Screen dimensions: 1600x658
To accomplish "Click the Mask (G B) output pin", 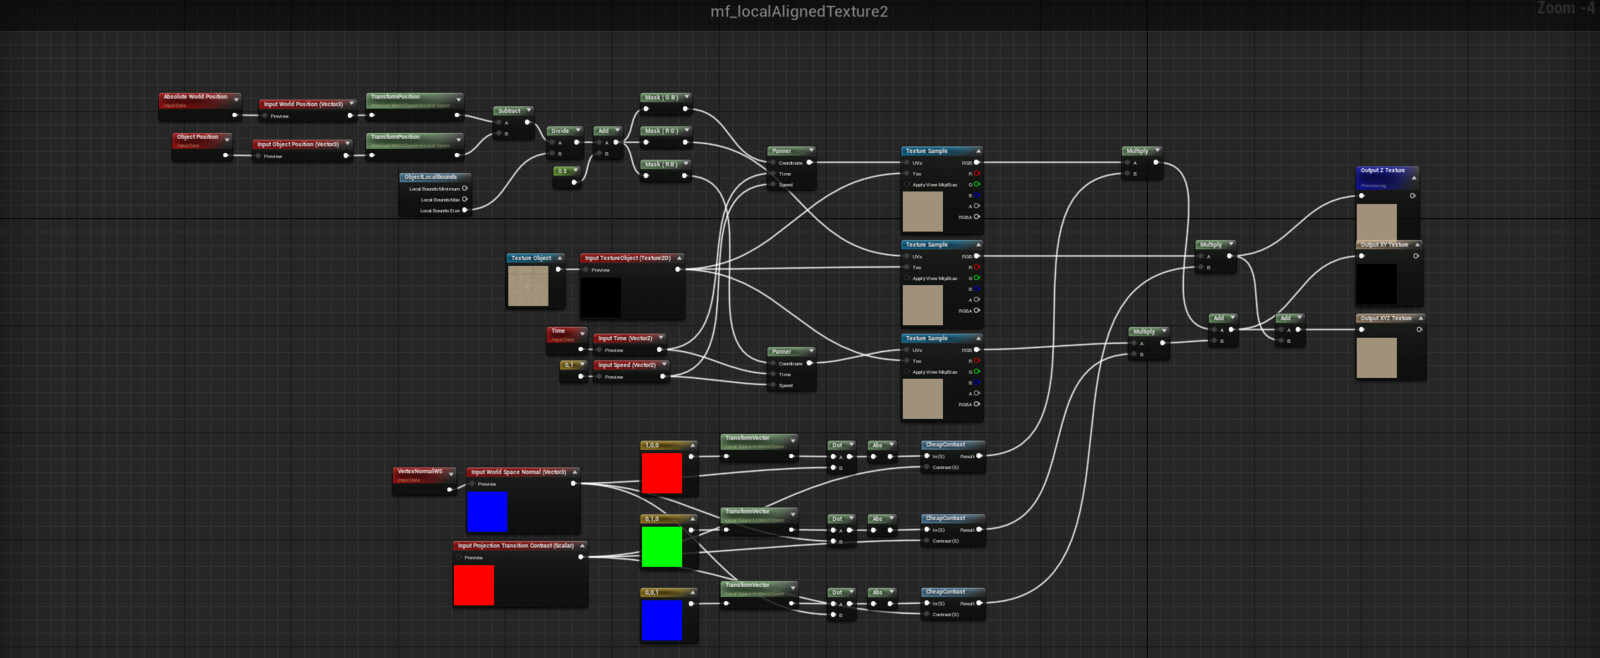I will (x=685, y=109).
